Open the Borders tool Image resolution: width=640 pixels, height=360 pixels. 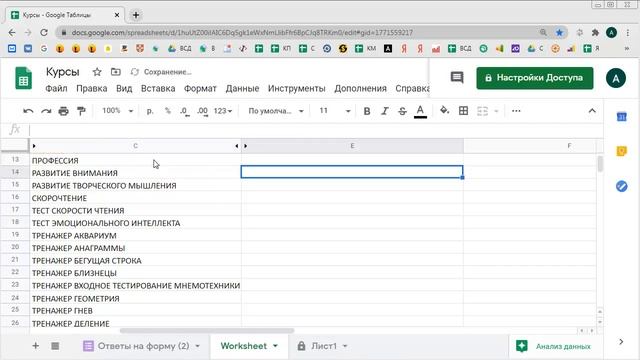[463, 111]
